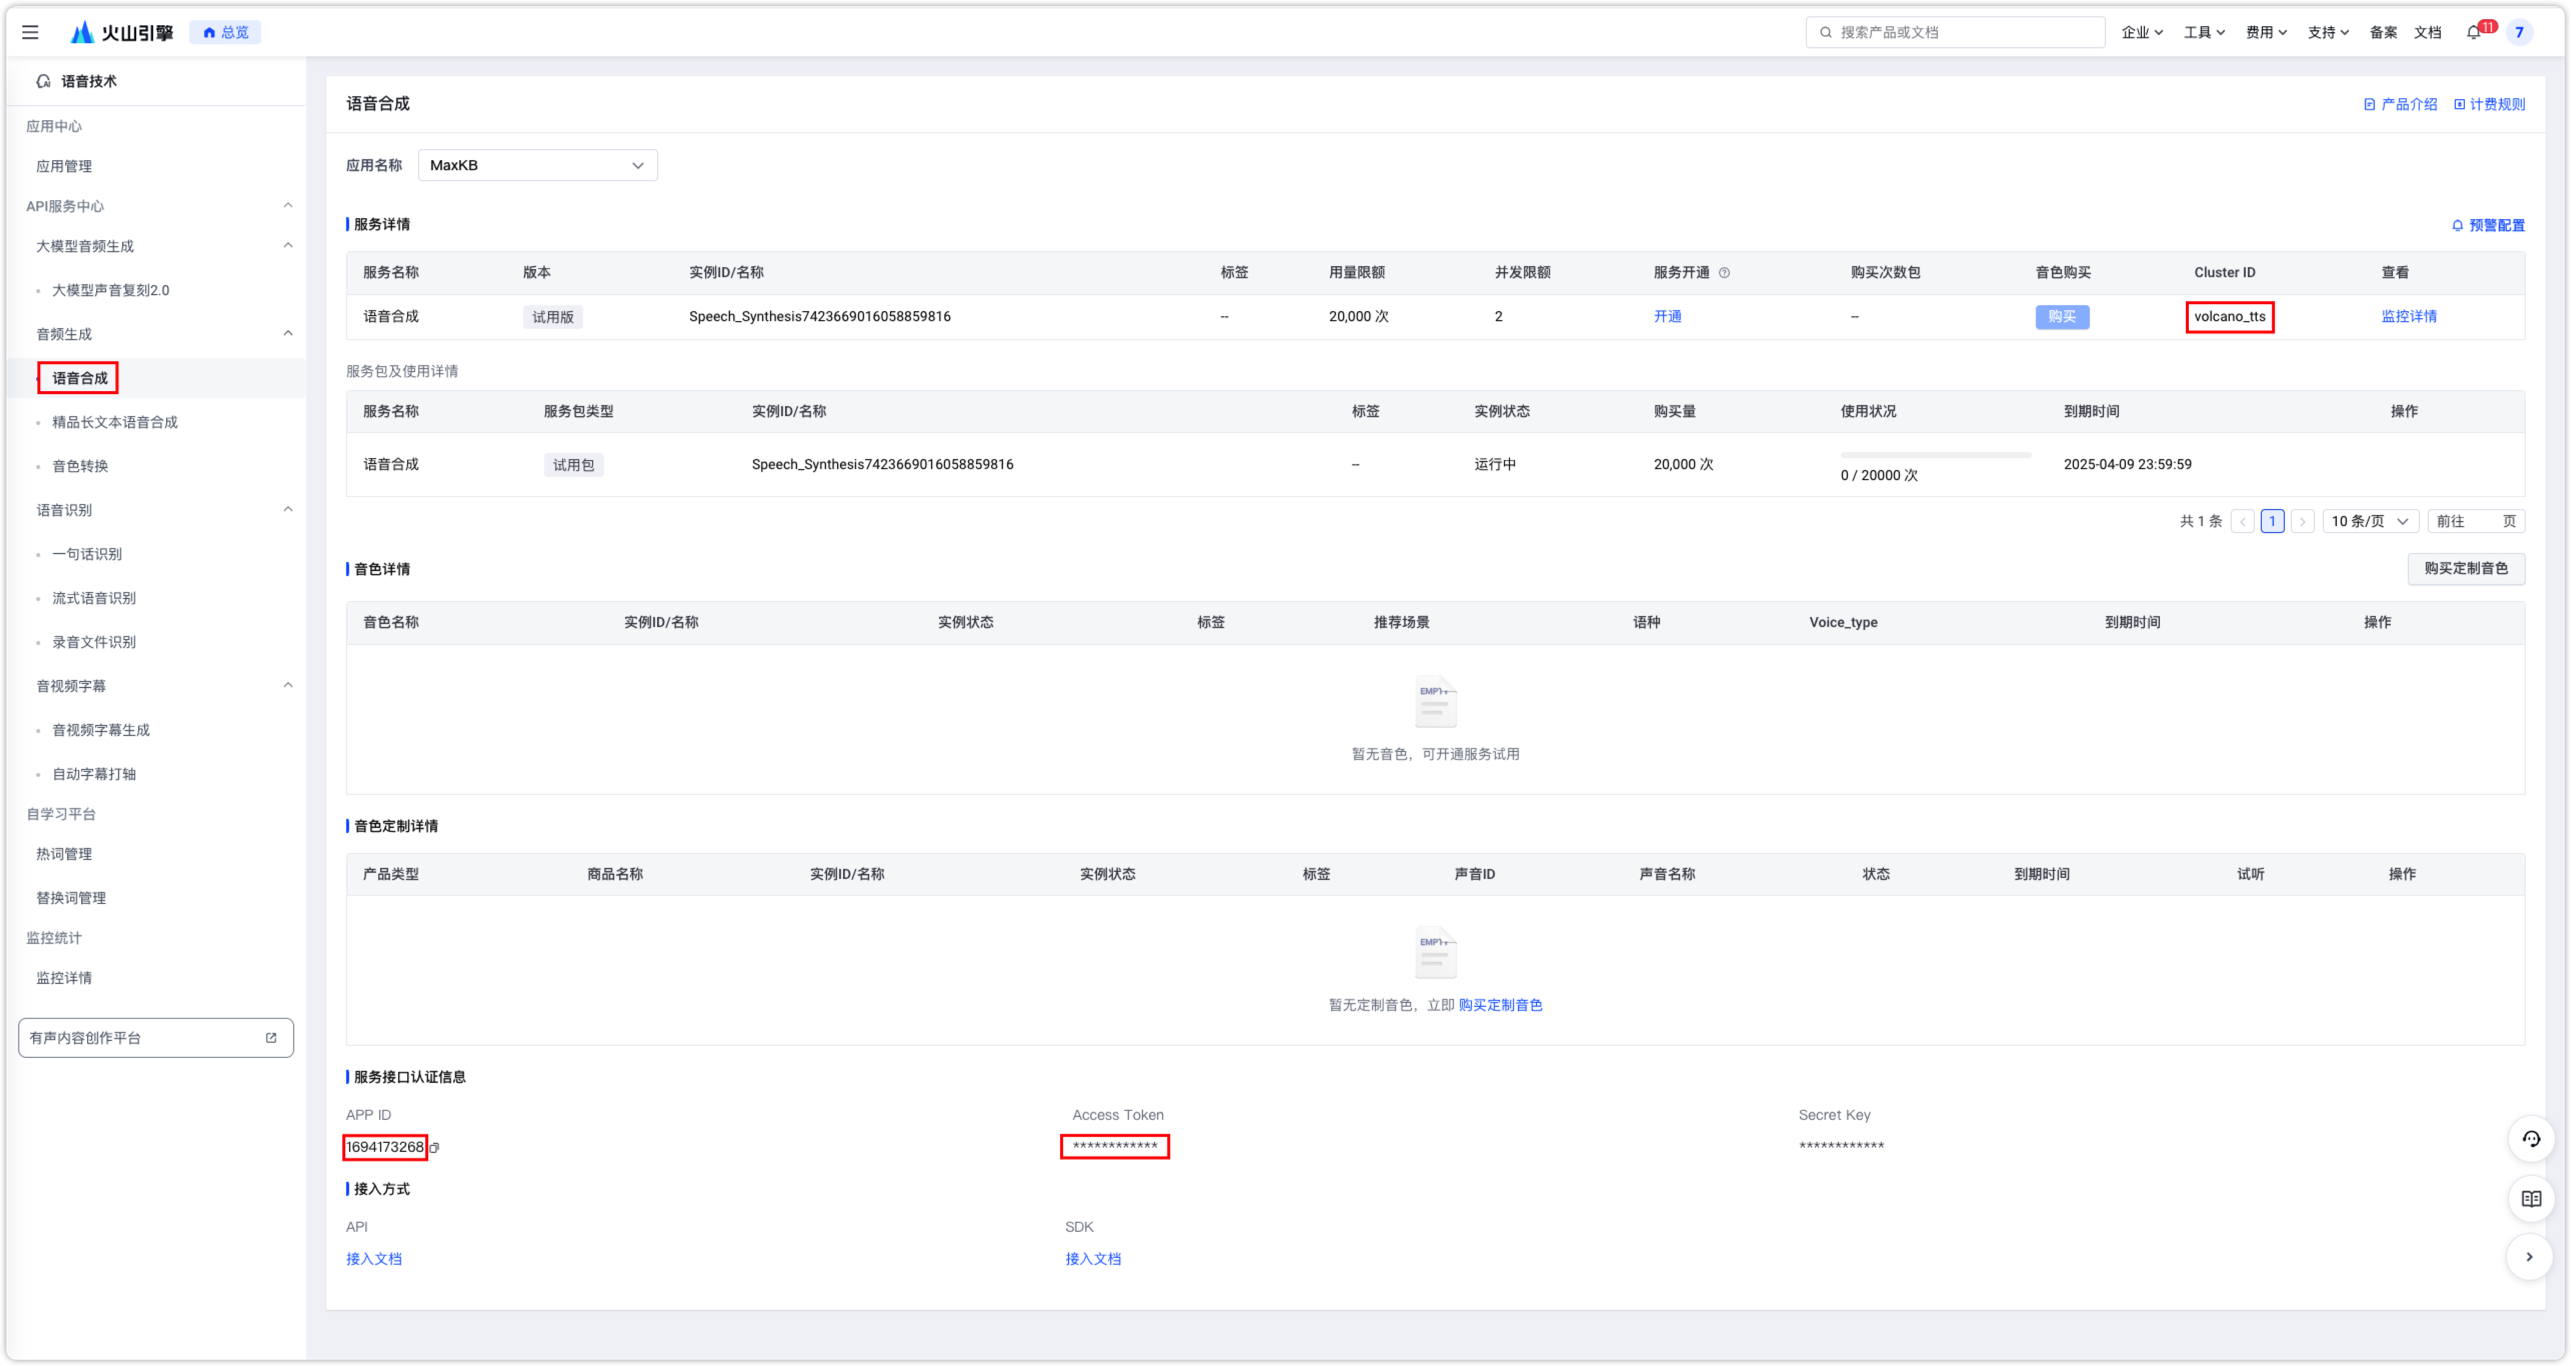The height and width of the screenshot is (1366, 2571).
Task: Click the 服务开通 help question icon
Action: coord(1724,273)
